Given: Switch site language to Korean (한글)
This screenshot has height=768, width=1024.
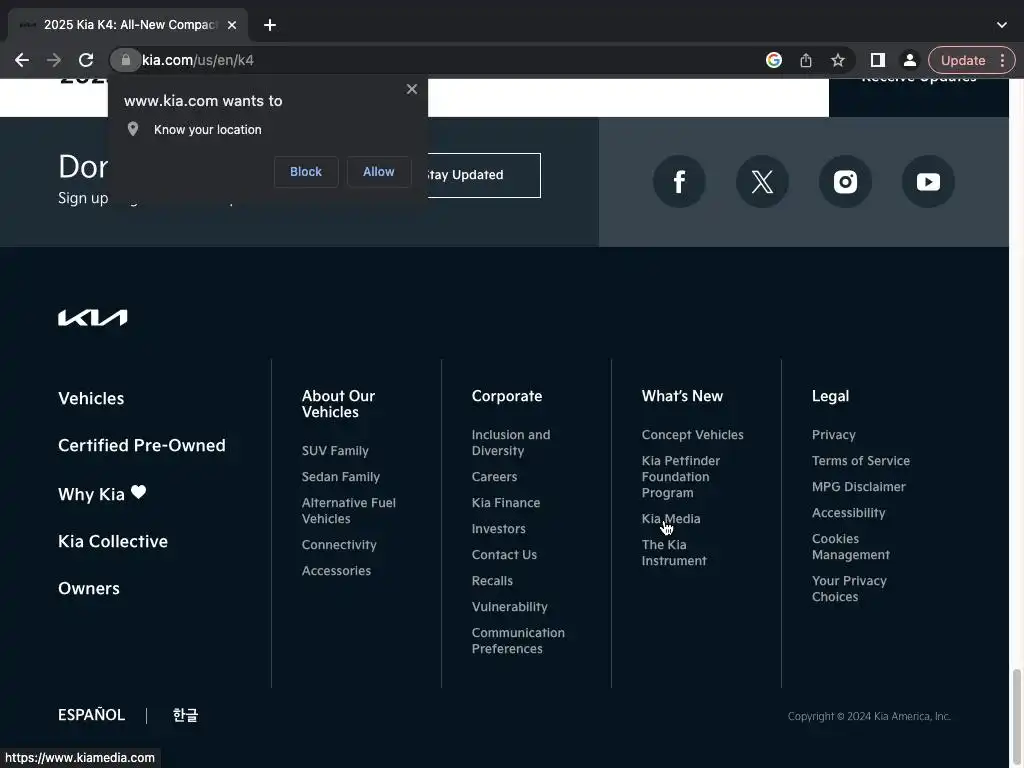Looking at the screenshot, I should pyautogui.click(x=185, y=715).
